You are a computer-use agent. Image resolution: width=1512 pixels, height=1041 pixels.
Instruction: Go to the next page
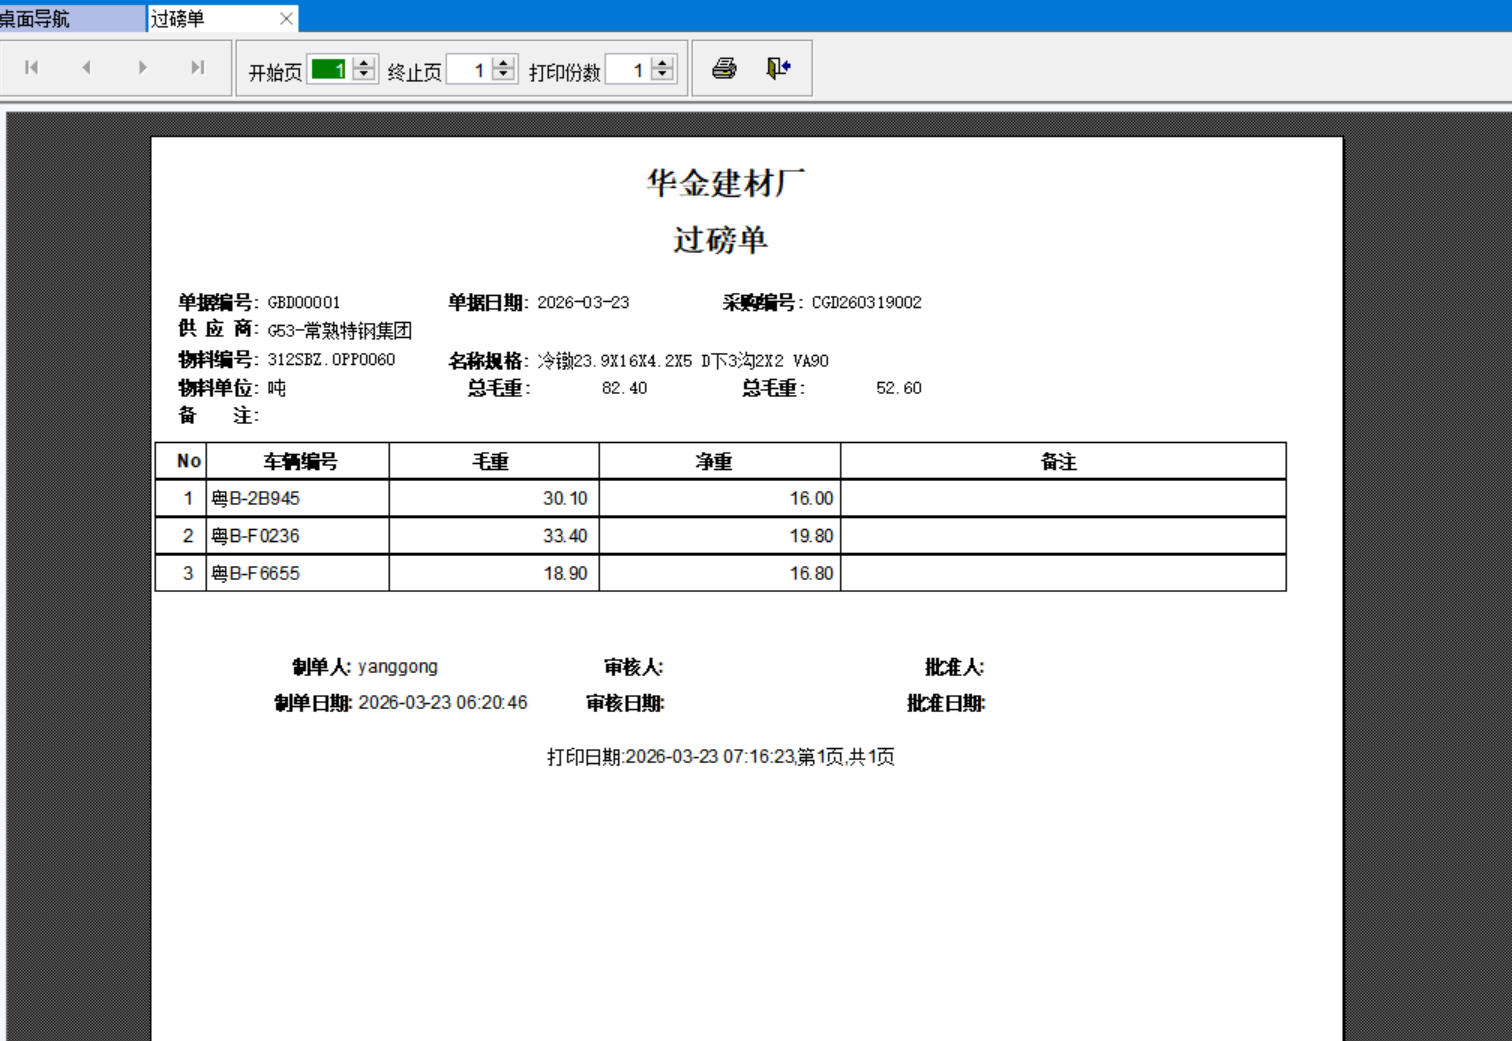pyautogui.click(x=142, y=68)
